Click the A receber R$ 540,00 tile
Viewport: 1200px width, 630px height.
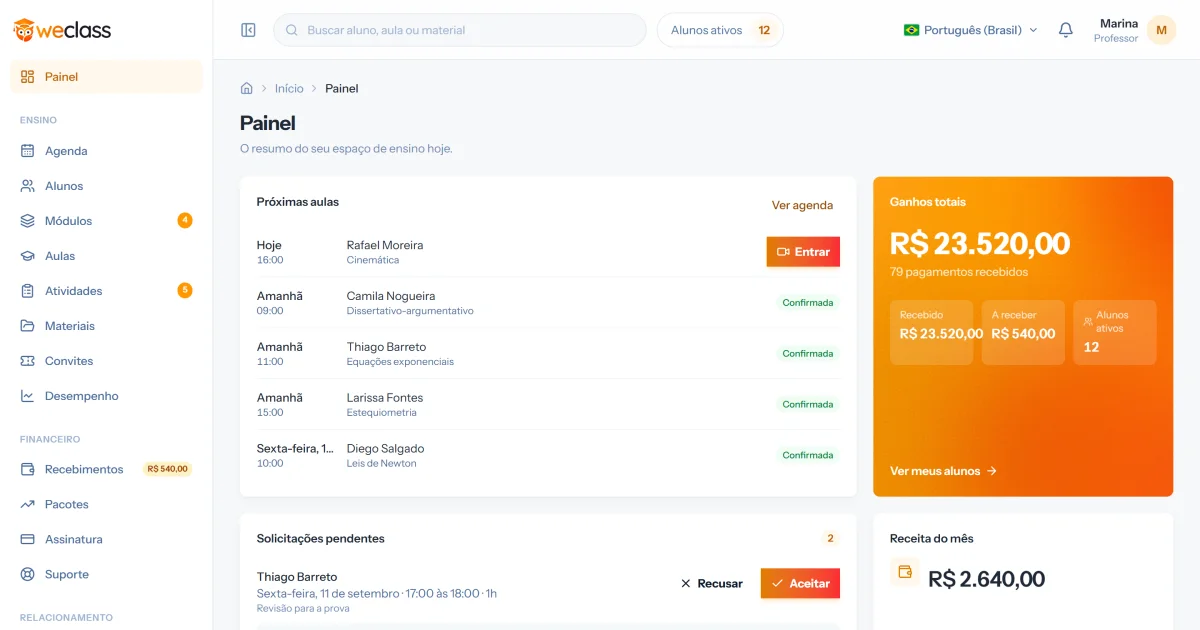click(1023, 332)
